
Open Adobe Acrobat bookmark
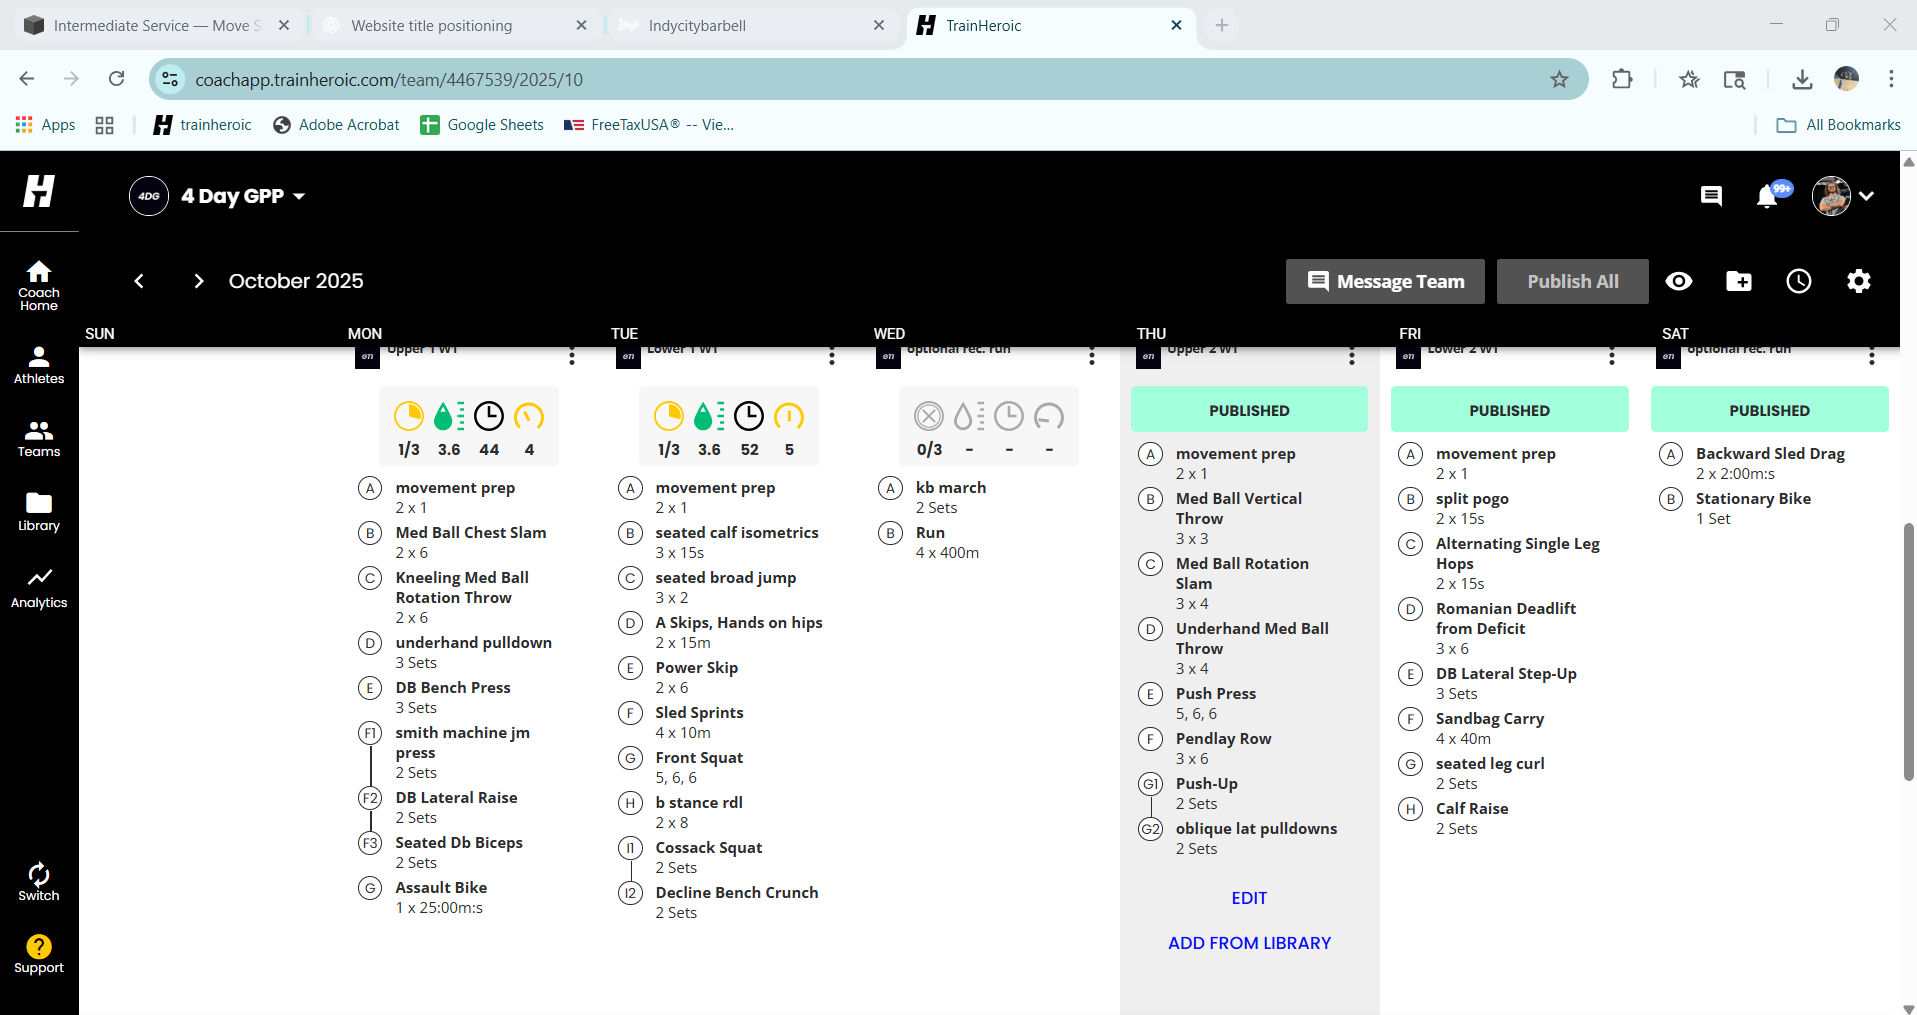click(336, 125)
